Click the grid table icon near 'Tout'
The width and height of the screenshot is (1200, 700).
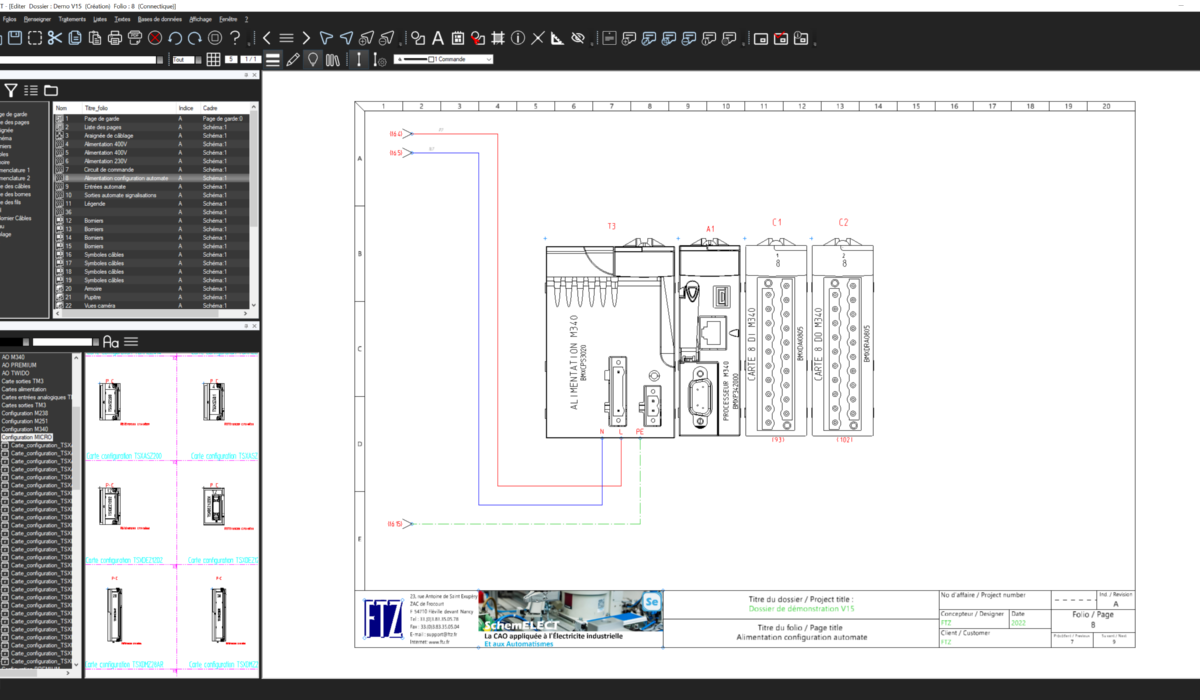pos(213,60)
